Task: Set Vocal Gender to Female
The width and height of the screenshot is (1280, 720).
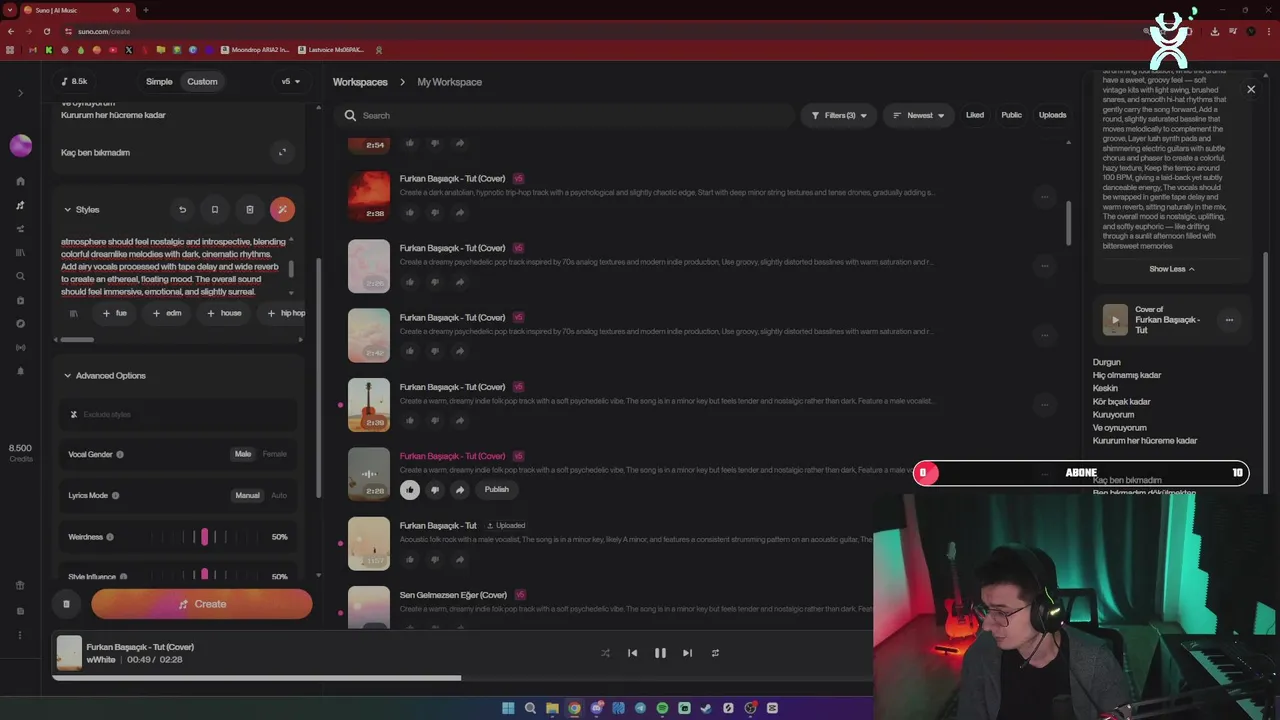Action: pyautogui.click(x=274, y=454)
